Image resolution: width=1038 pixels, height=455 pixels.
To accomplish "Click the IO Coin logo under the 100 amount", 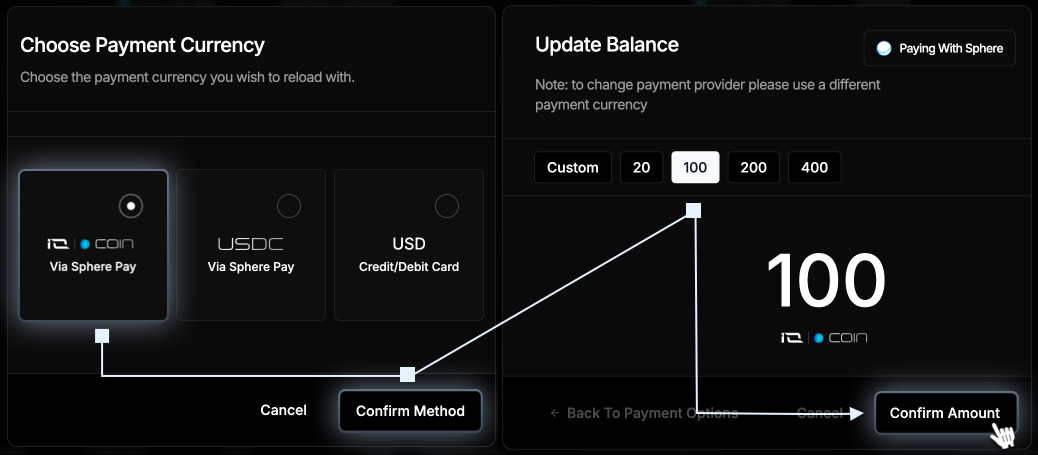I will (824, 338).
